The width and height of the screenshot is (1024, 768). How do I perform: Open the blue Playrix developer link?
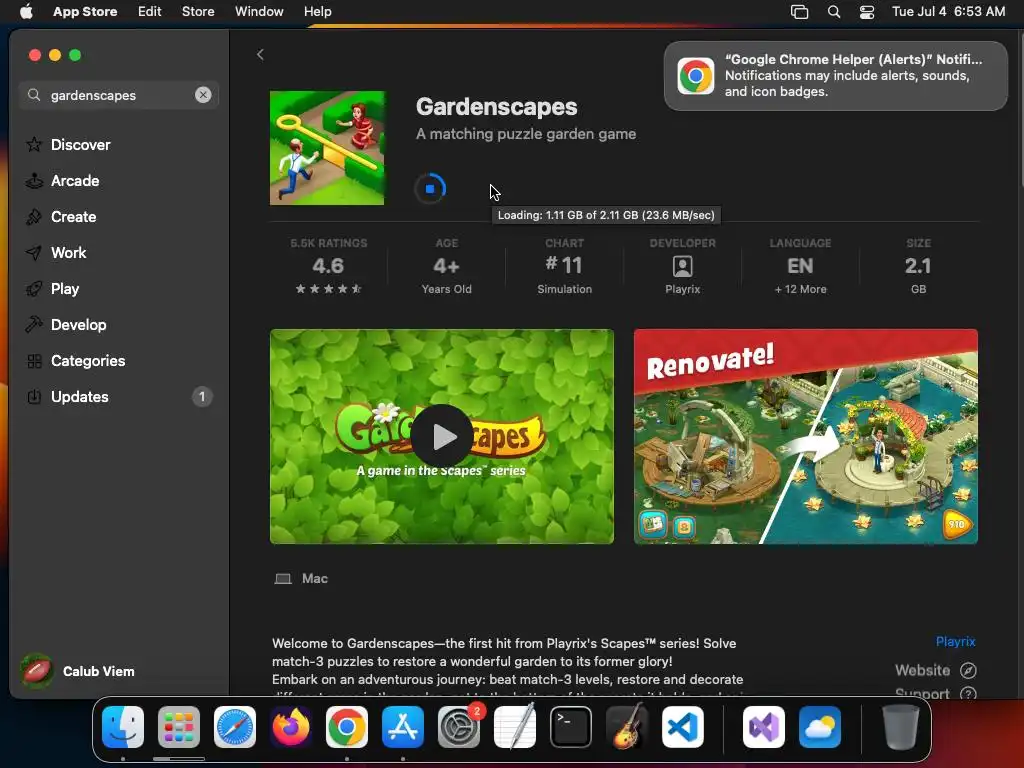click(x=955, y=641)
